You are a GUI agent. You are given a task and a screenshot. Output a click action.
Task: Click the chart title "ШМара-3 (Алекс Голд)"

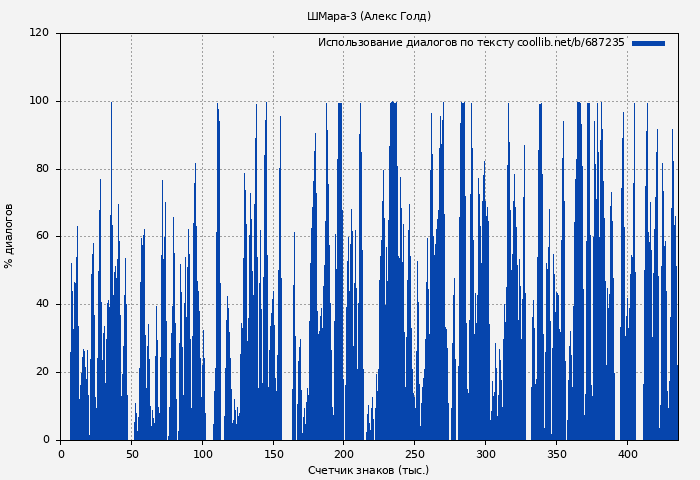[369, 17]
